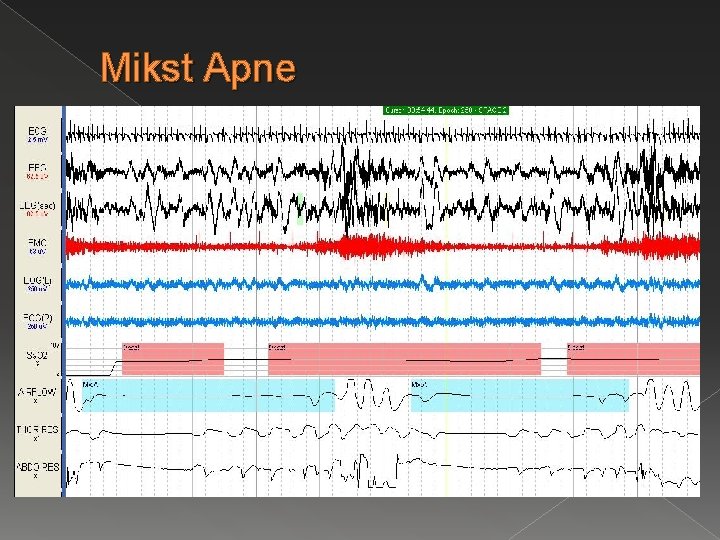Select the EEG channel label
This screenshot has width=720, height=540.
coord(37,168)
